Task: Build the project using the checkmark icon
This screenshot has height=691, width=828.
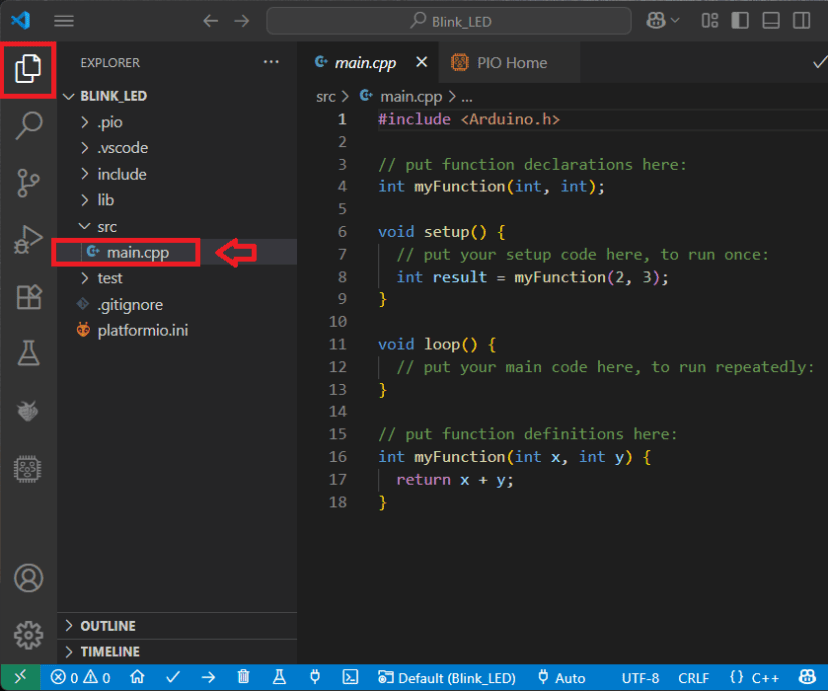Action: pyautogui.click(x=172, y=677)
